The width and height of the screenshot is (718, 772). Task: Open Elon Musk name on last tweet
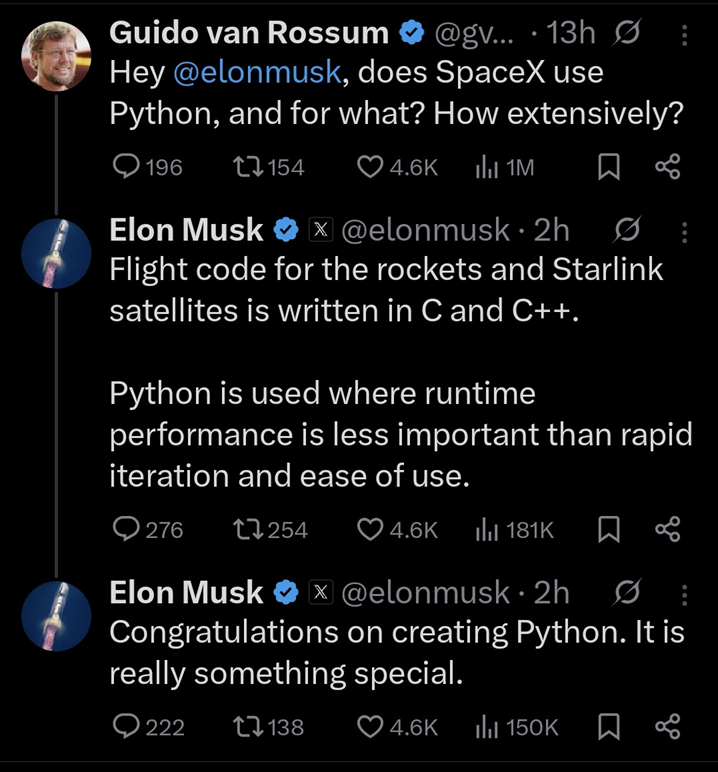[186, 592]
